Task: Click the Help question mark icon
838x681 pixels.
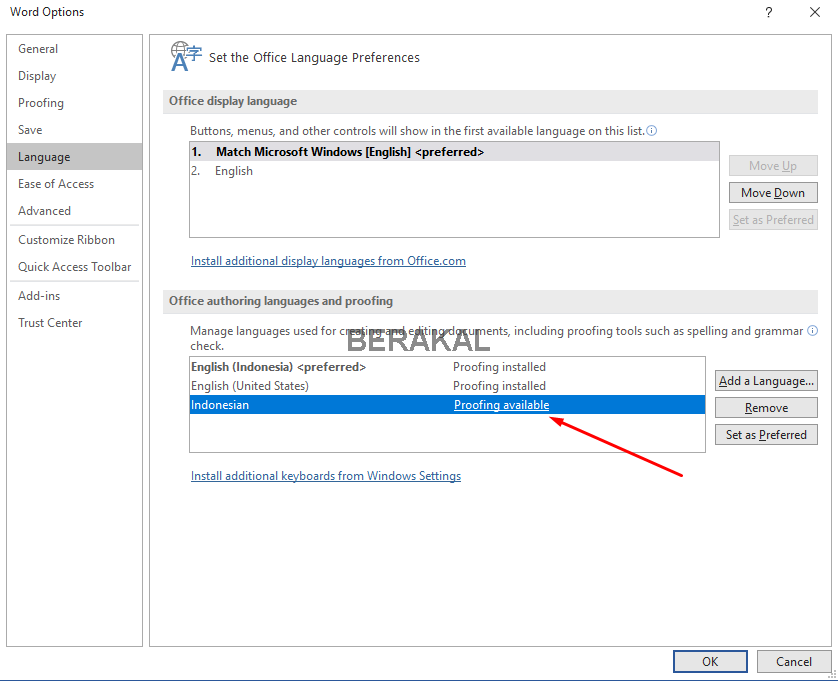Action: coord(769,12)
